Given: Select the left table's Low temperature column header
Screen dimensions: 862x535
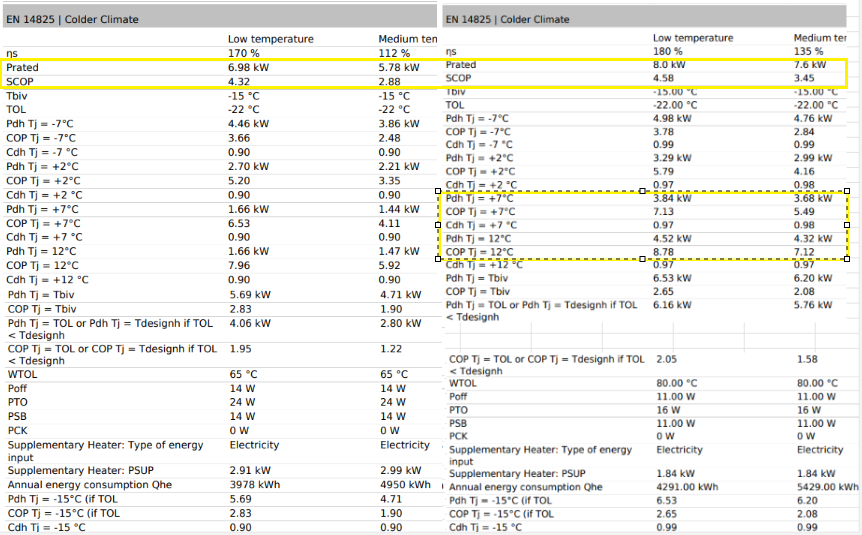Looking at the screenshot, I should (270, 39).
